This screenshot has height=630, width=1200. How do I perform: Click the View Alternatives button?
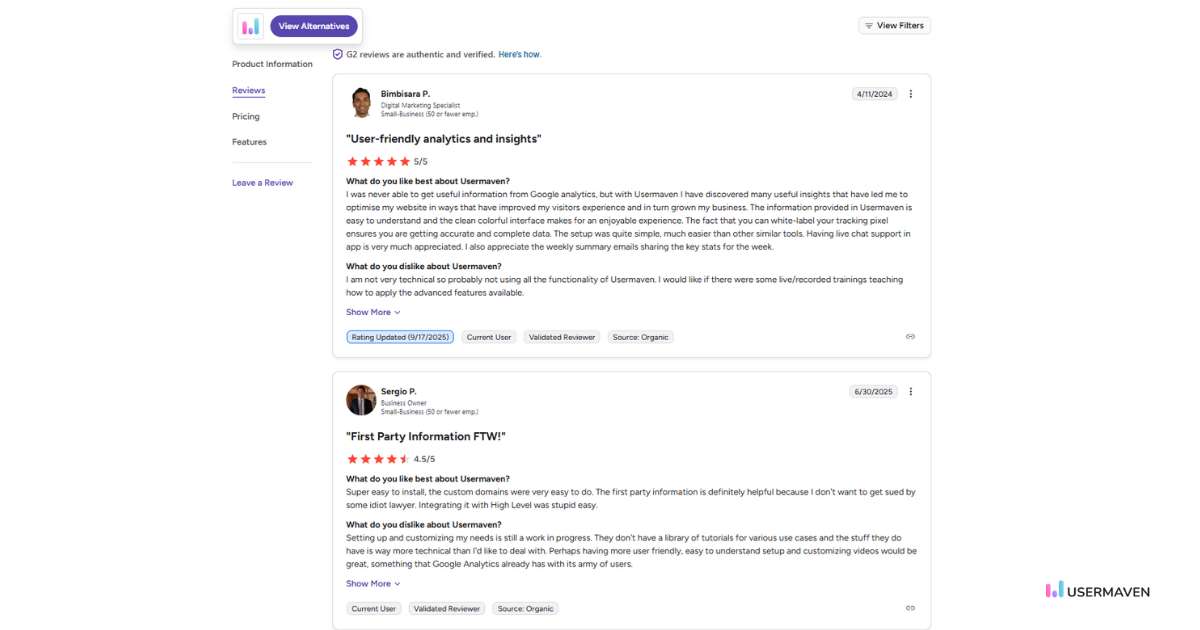(314, 26)
